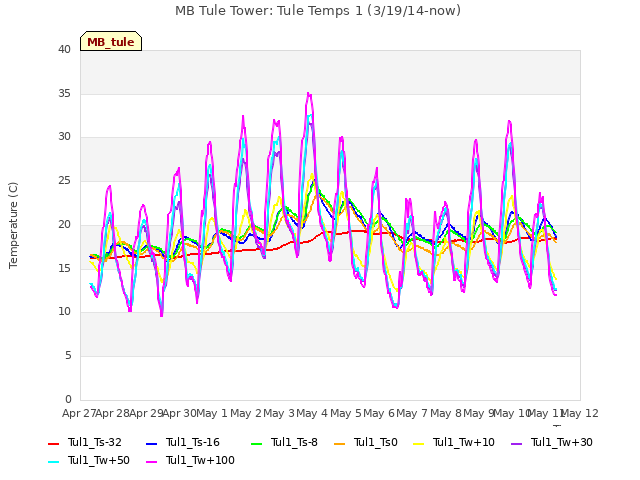Viewport: 640px width, 480px height.
Task: Click the purple Tul1_Tw+30 legend swatch
Action: (x=516, y=443)
